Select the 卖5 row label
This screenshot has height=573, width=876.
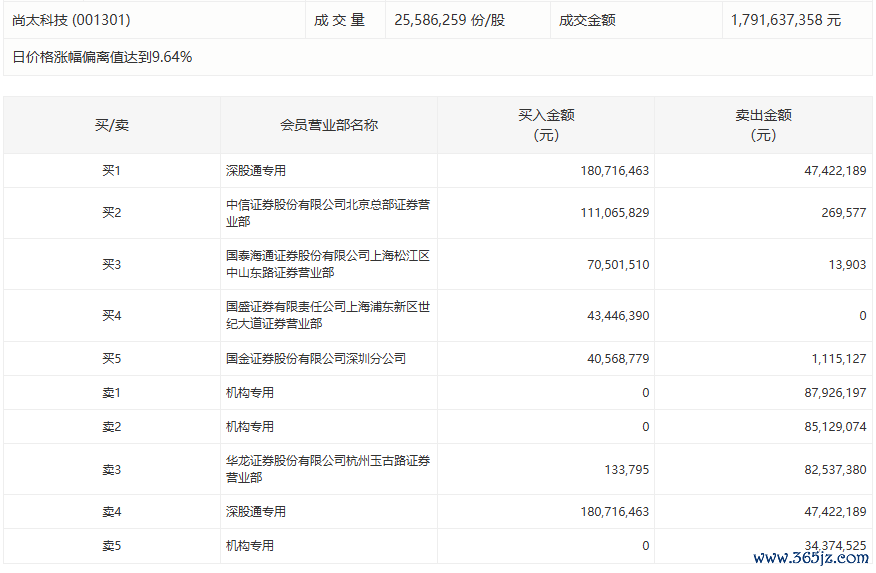click(111, 546)
